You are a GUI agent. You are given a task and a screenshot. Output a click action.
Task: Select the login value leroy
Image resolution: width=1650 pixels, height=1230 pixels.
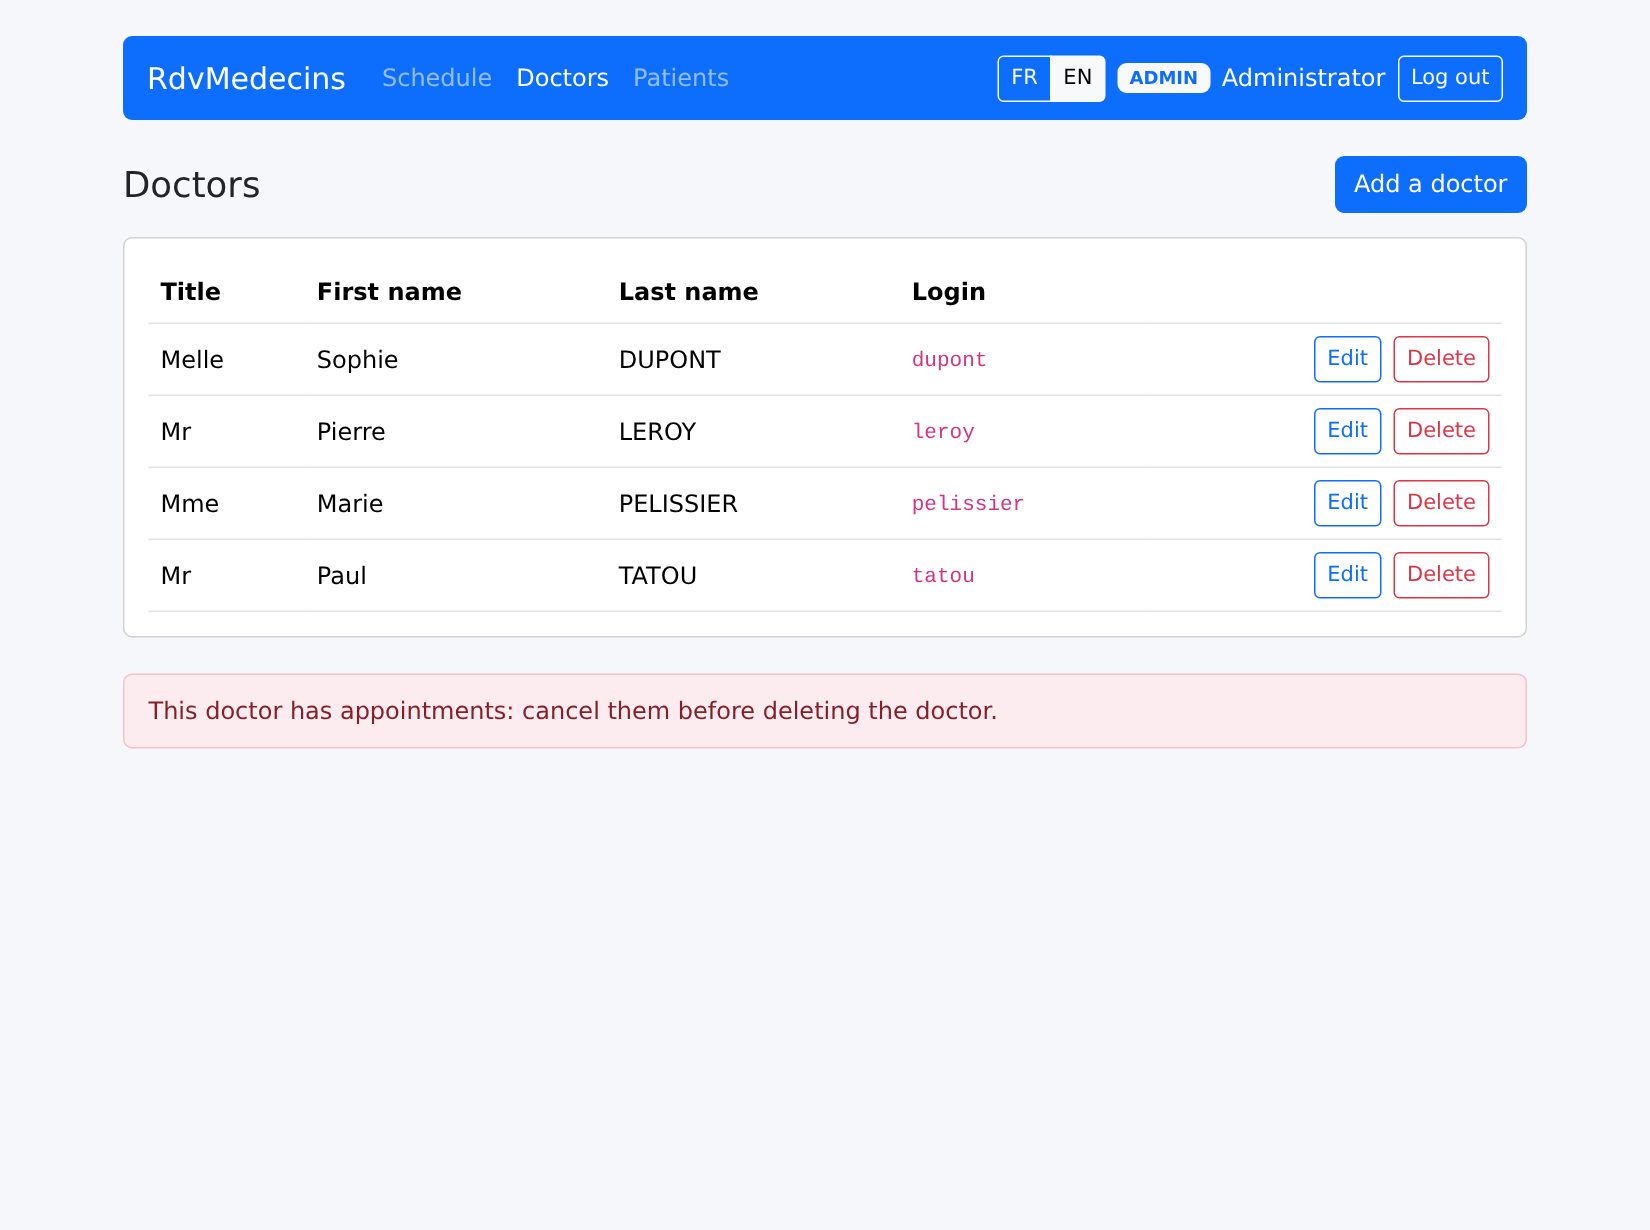(x=943, y=432)
